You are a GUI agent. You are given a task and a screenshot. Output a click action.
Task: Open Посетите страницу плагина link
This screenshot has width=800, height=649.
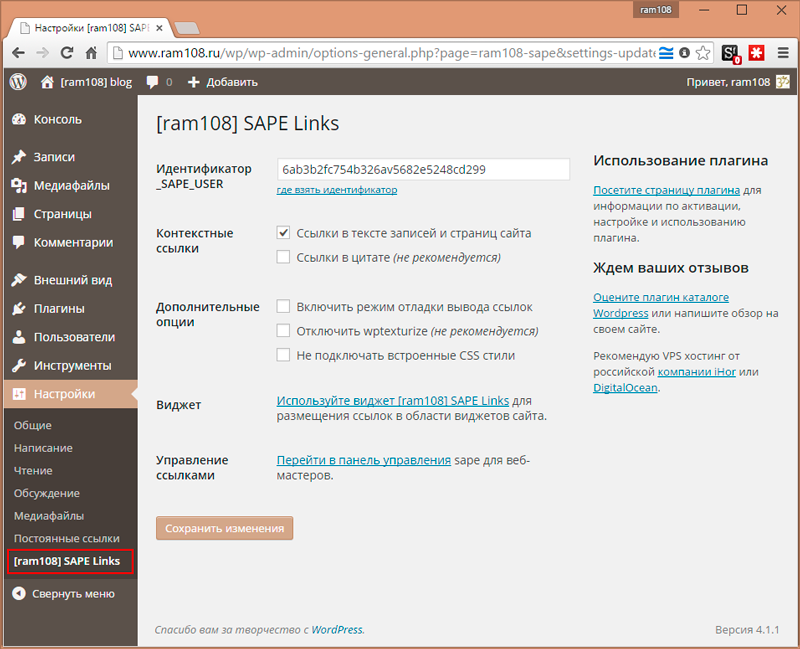point(666,190)
